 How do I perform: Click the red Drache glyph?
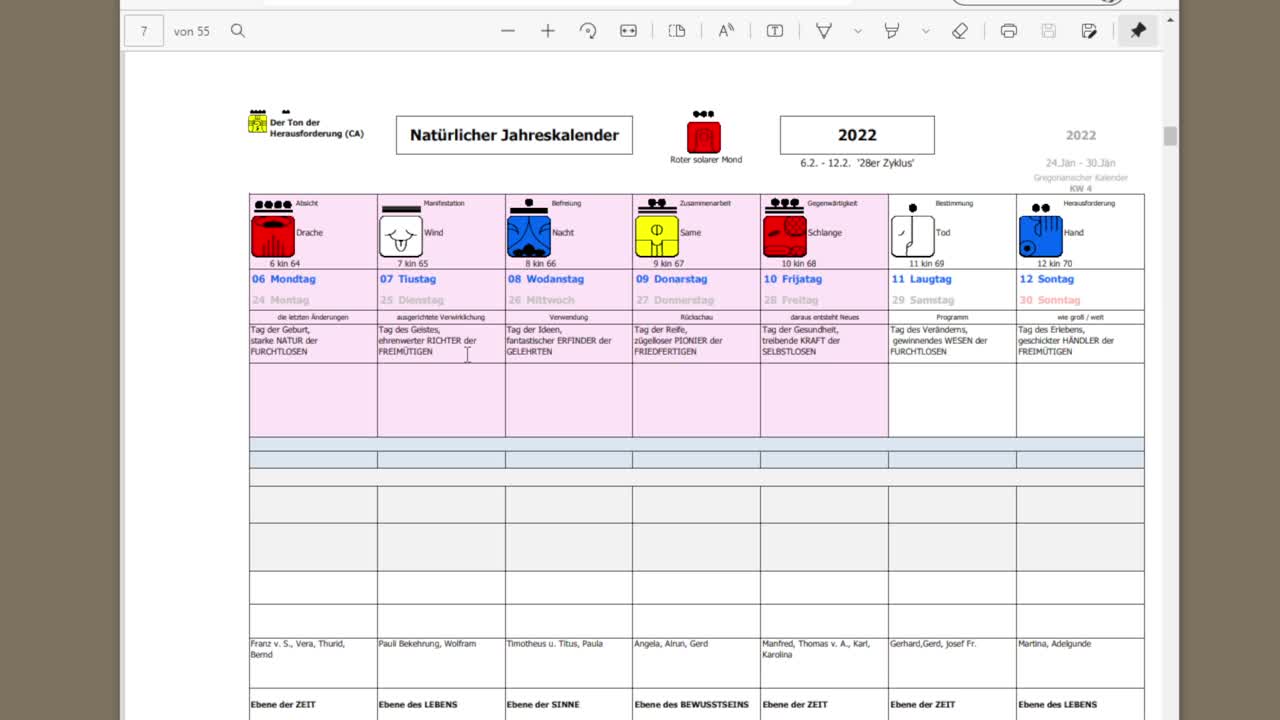point(273,237)
